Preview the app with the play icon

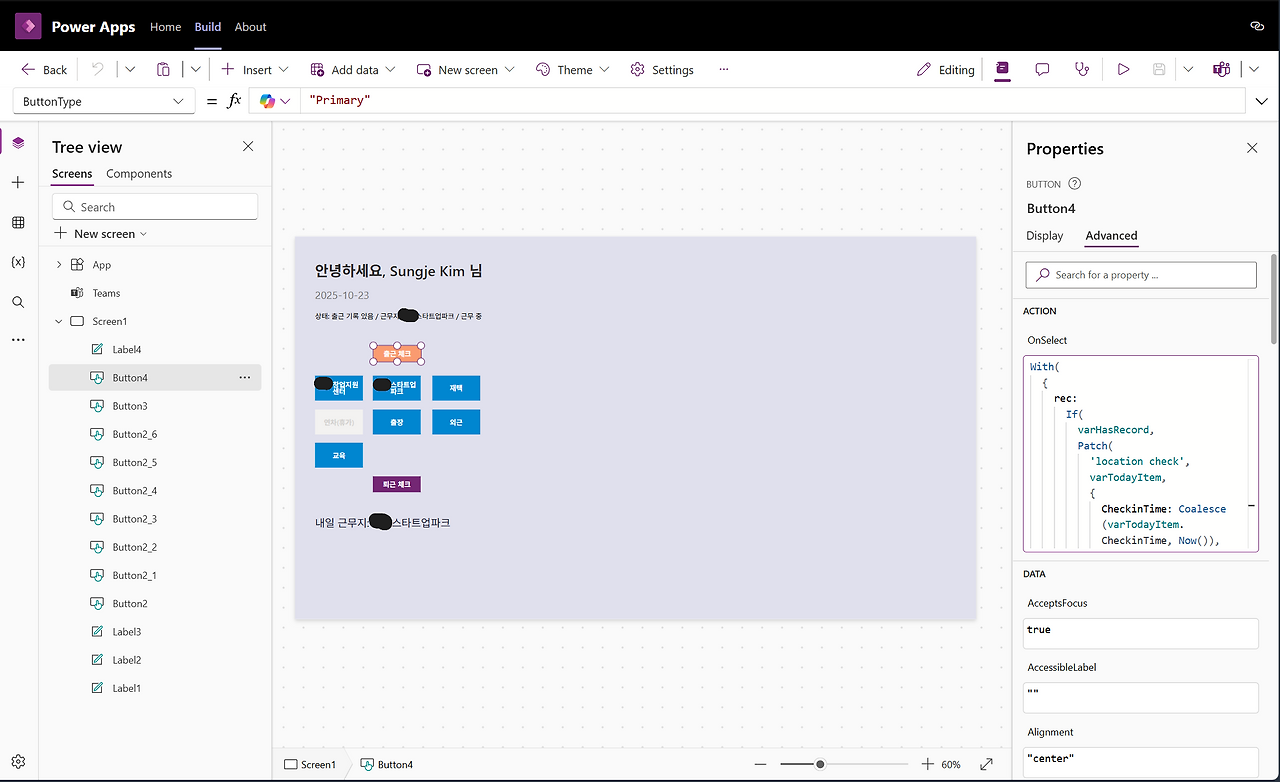point(1123,69)
